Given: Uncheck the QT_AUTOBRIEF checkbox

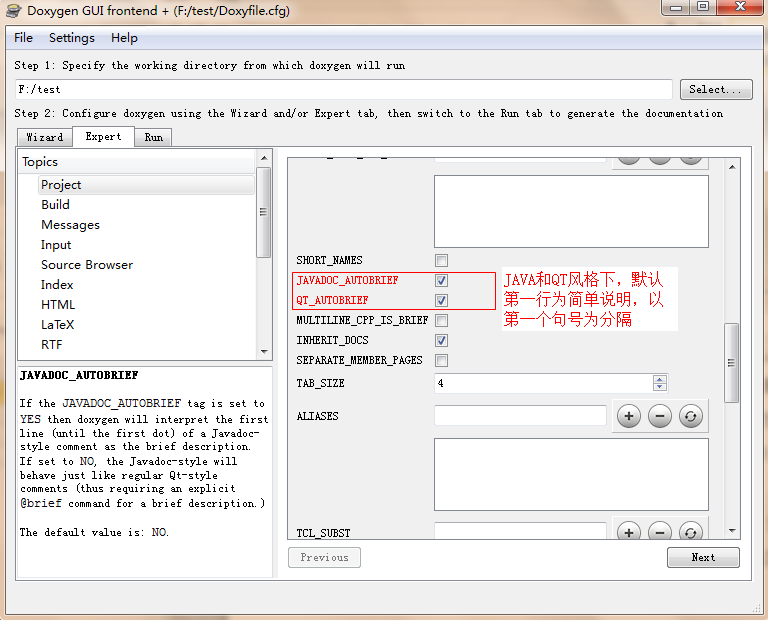Looking at the screenshot, I should point(441,300).
